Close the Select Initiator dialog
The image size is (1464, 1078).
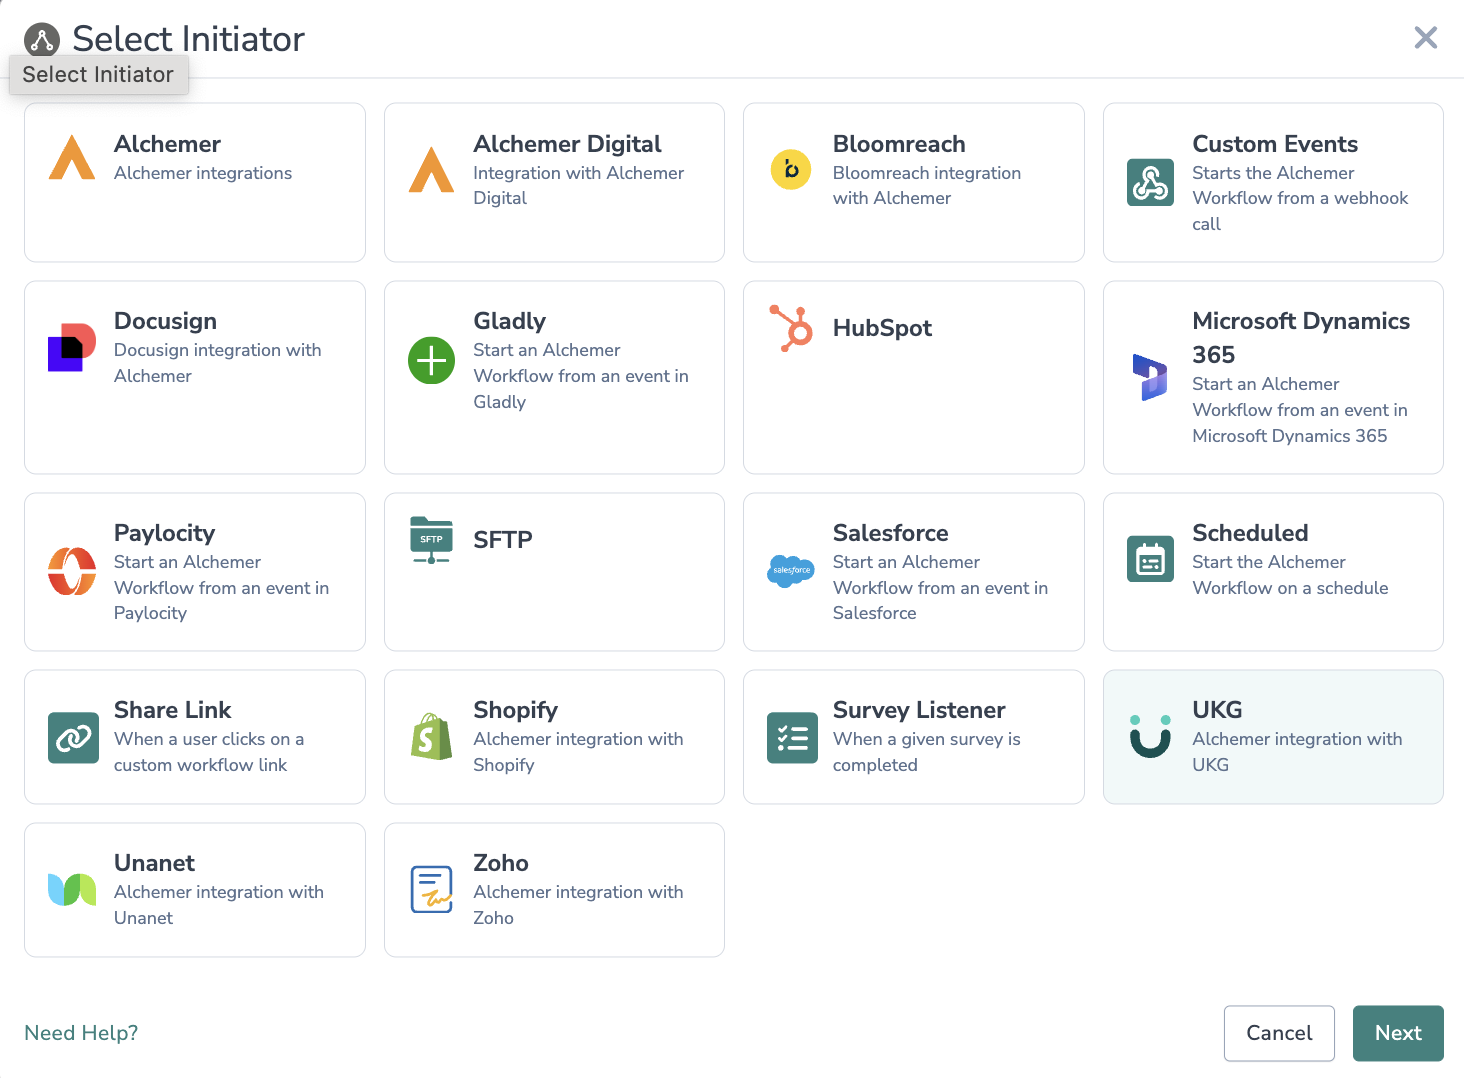[1426, 38]
